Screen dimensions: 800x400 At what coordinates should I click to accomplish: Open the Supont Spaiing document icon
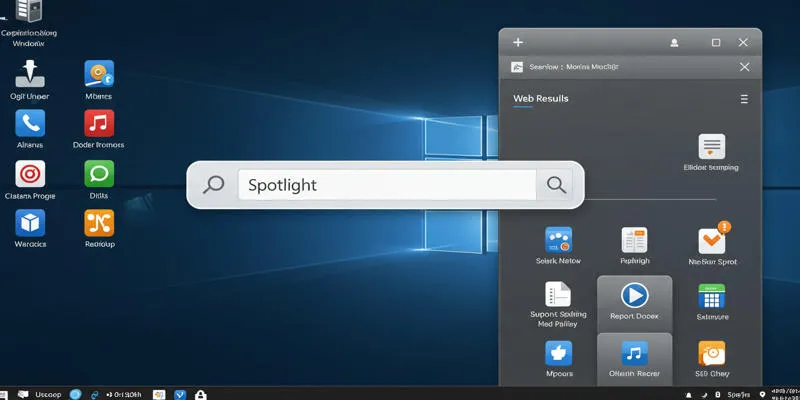(558, 294)
